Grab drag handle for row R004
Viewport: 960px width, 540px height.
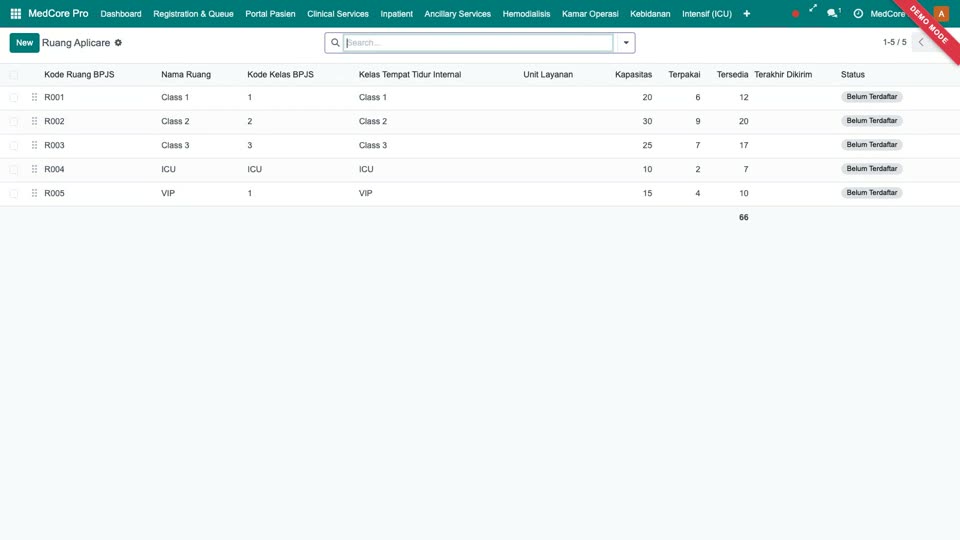(34, 169)
